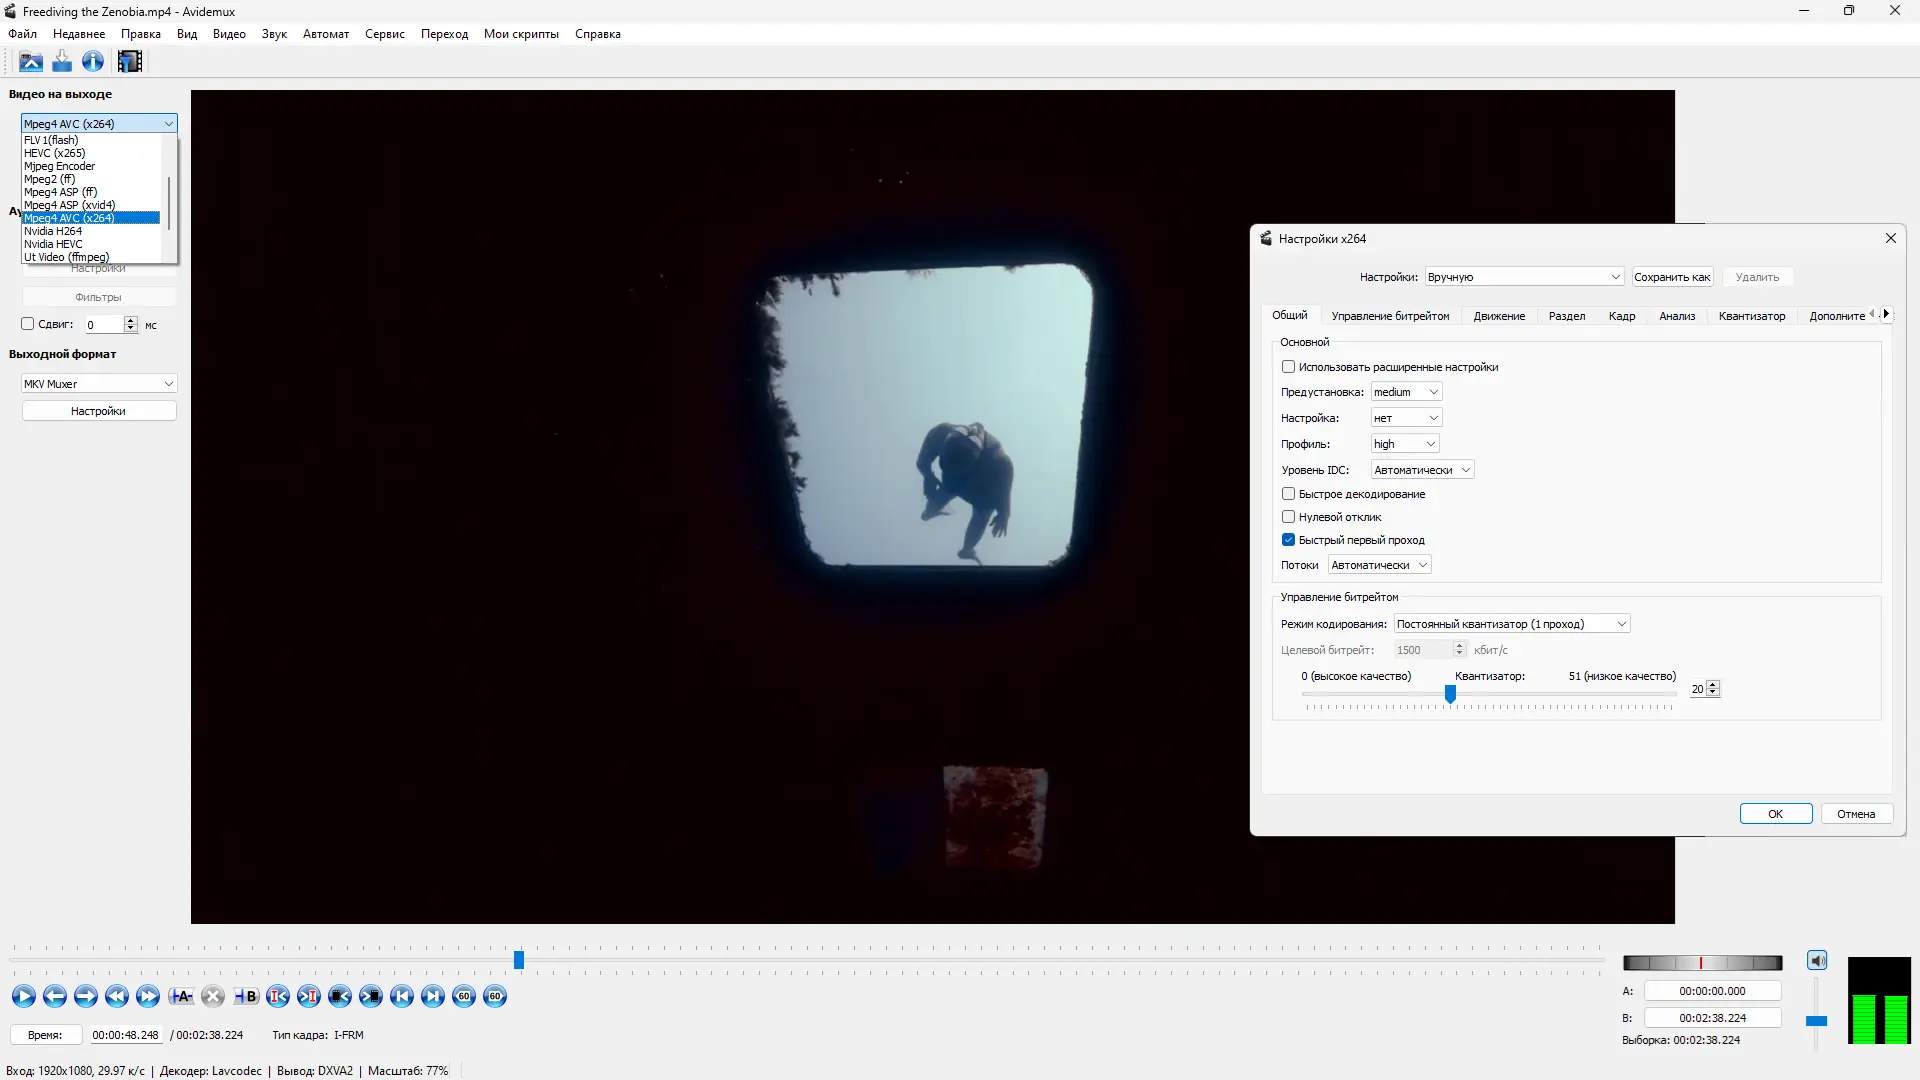The image size is (1920, 1080).
Task: Click the mute audio speaker icon
Action: click(x=1817, y=961)
